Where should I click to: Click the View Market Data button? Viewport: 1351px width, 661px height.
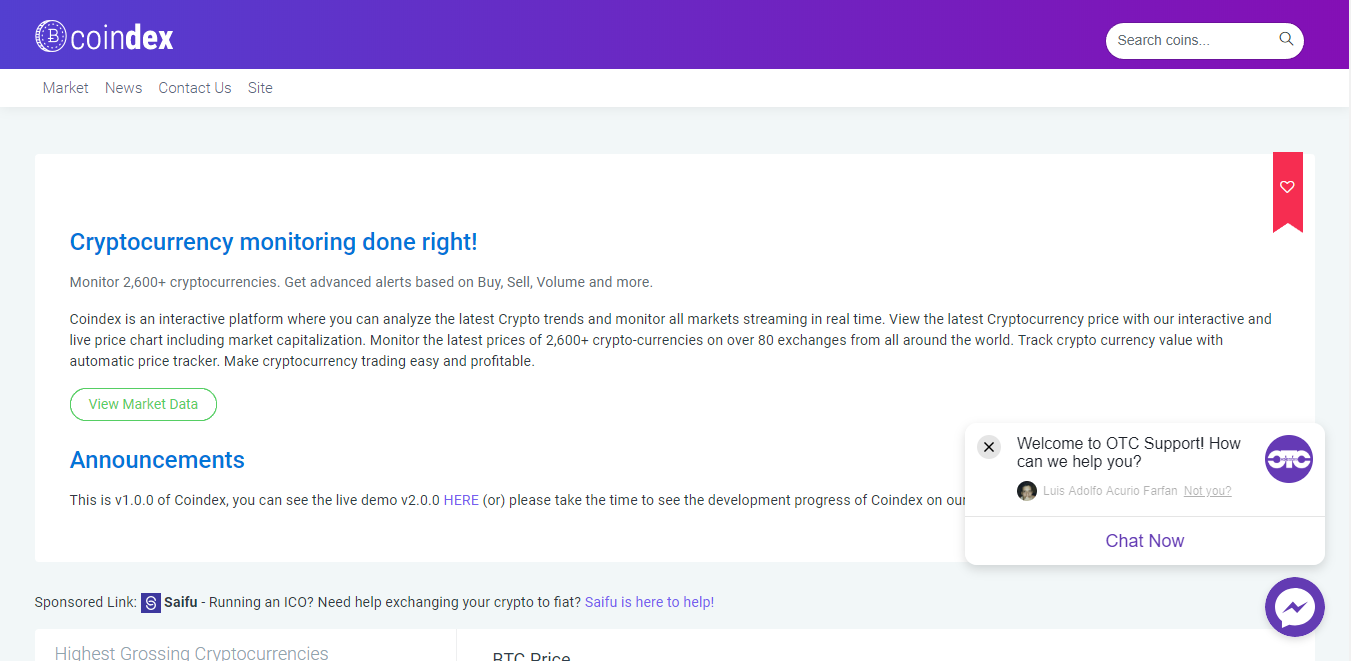(x=143, y=404)
